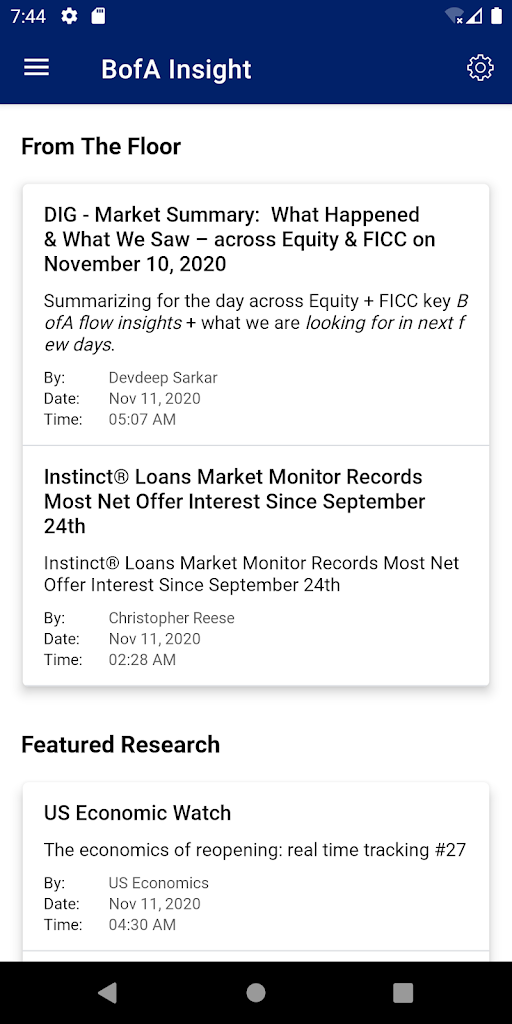
Task: Tap the BofA Insight app title
Action: point(176,69)
